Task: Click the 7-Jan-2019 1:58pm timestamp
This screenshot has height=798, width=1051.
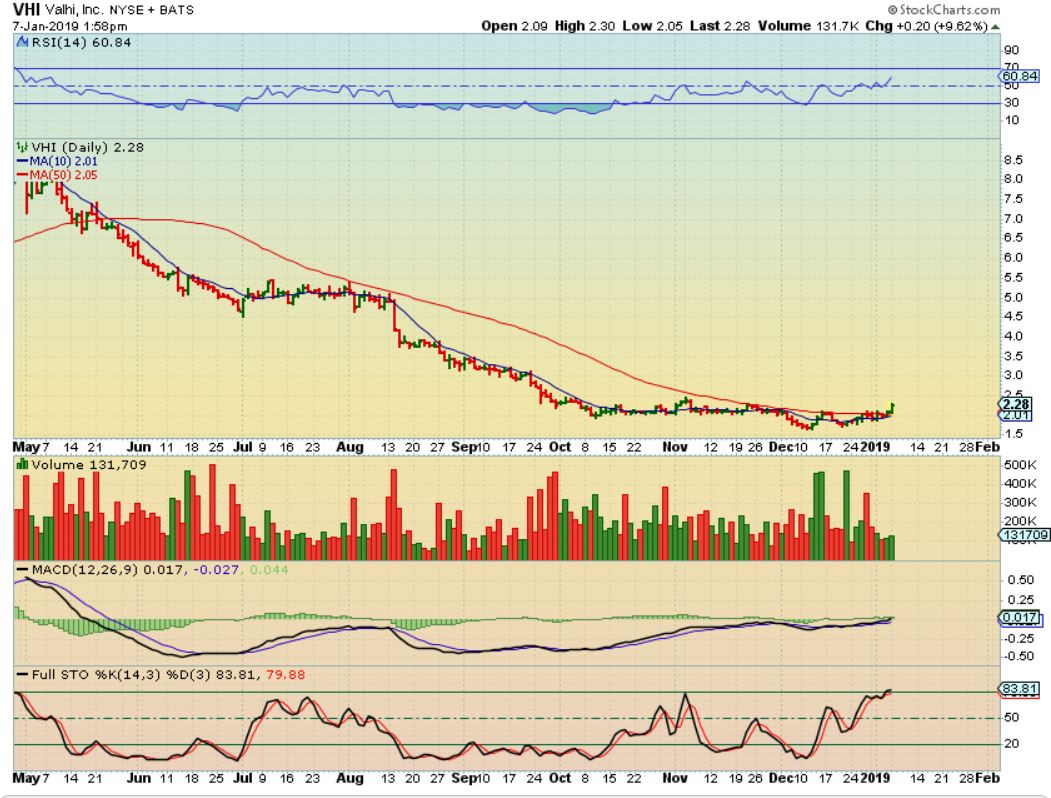Action: 70,26
